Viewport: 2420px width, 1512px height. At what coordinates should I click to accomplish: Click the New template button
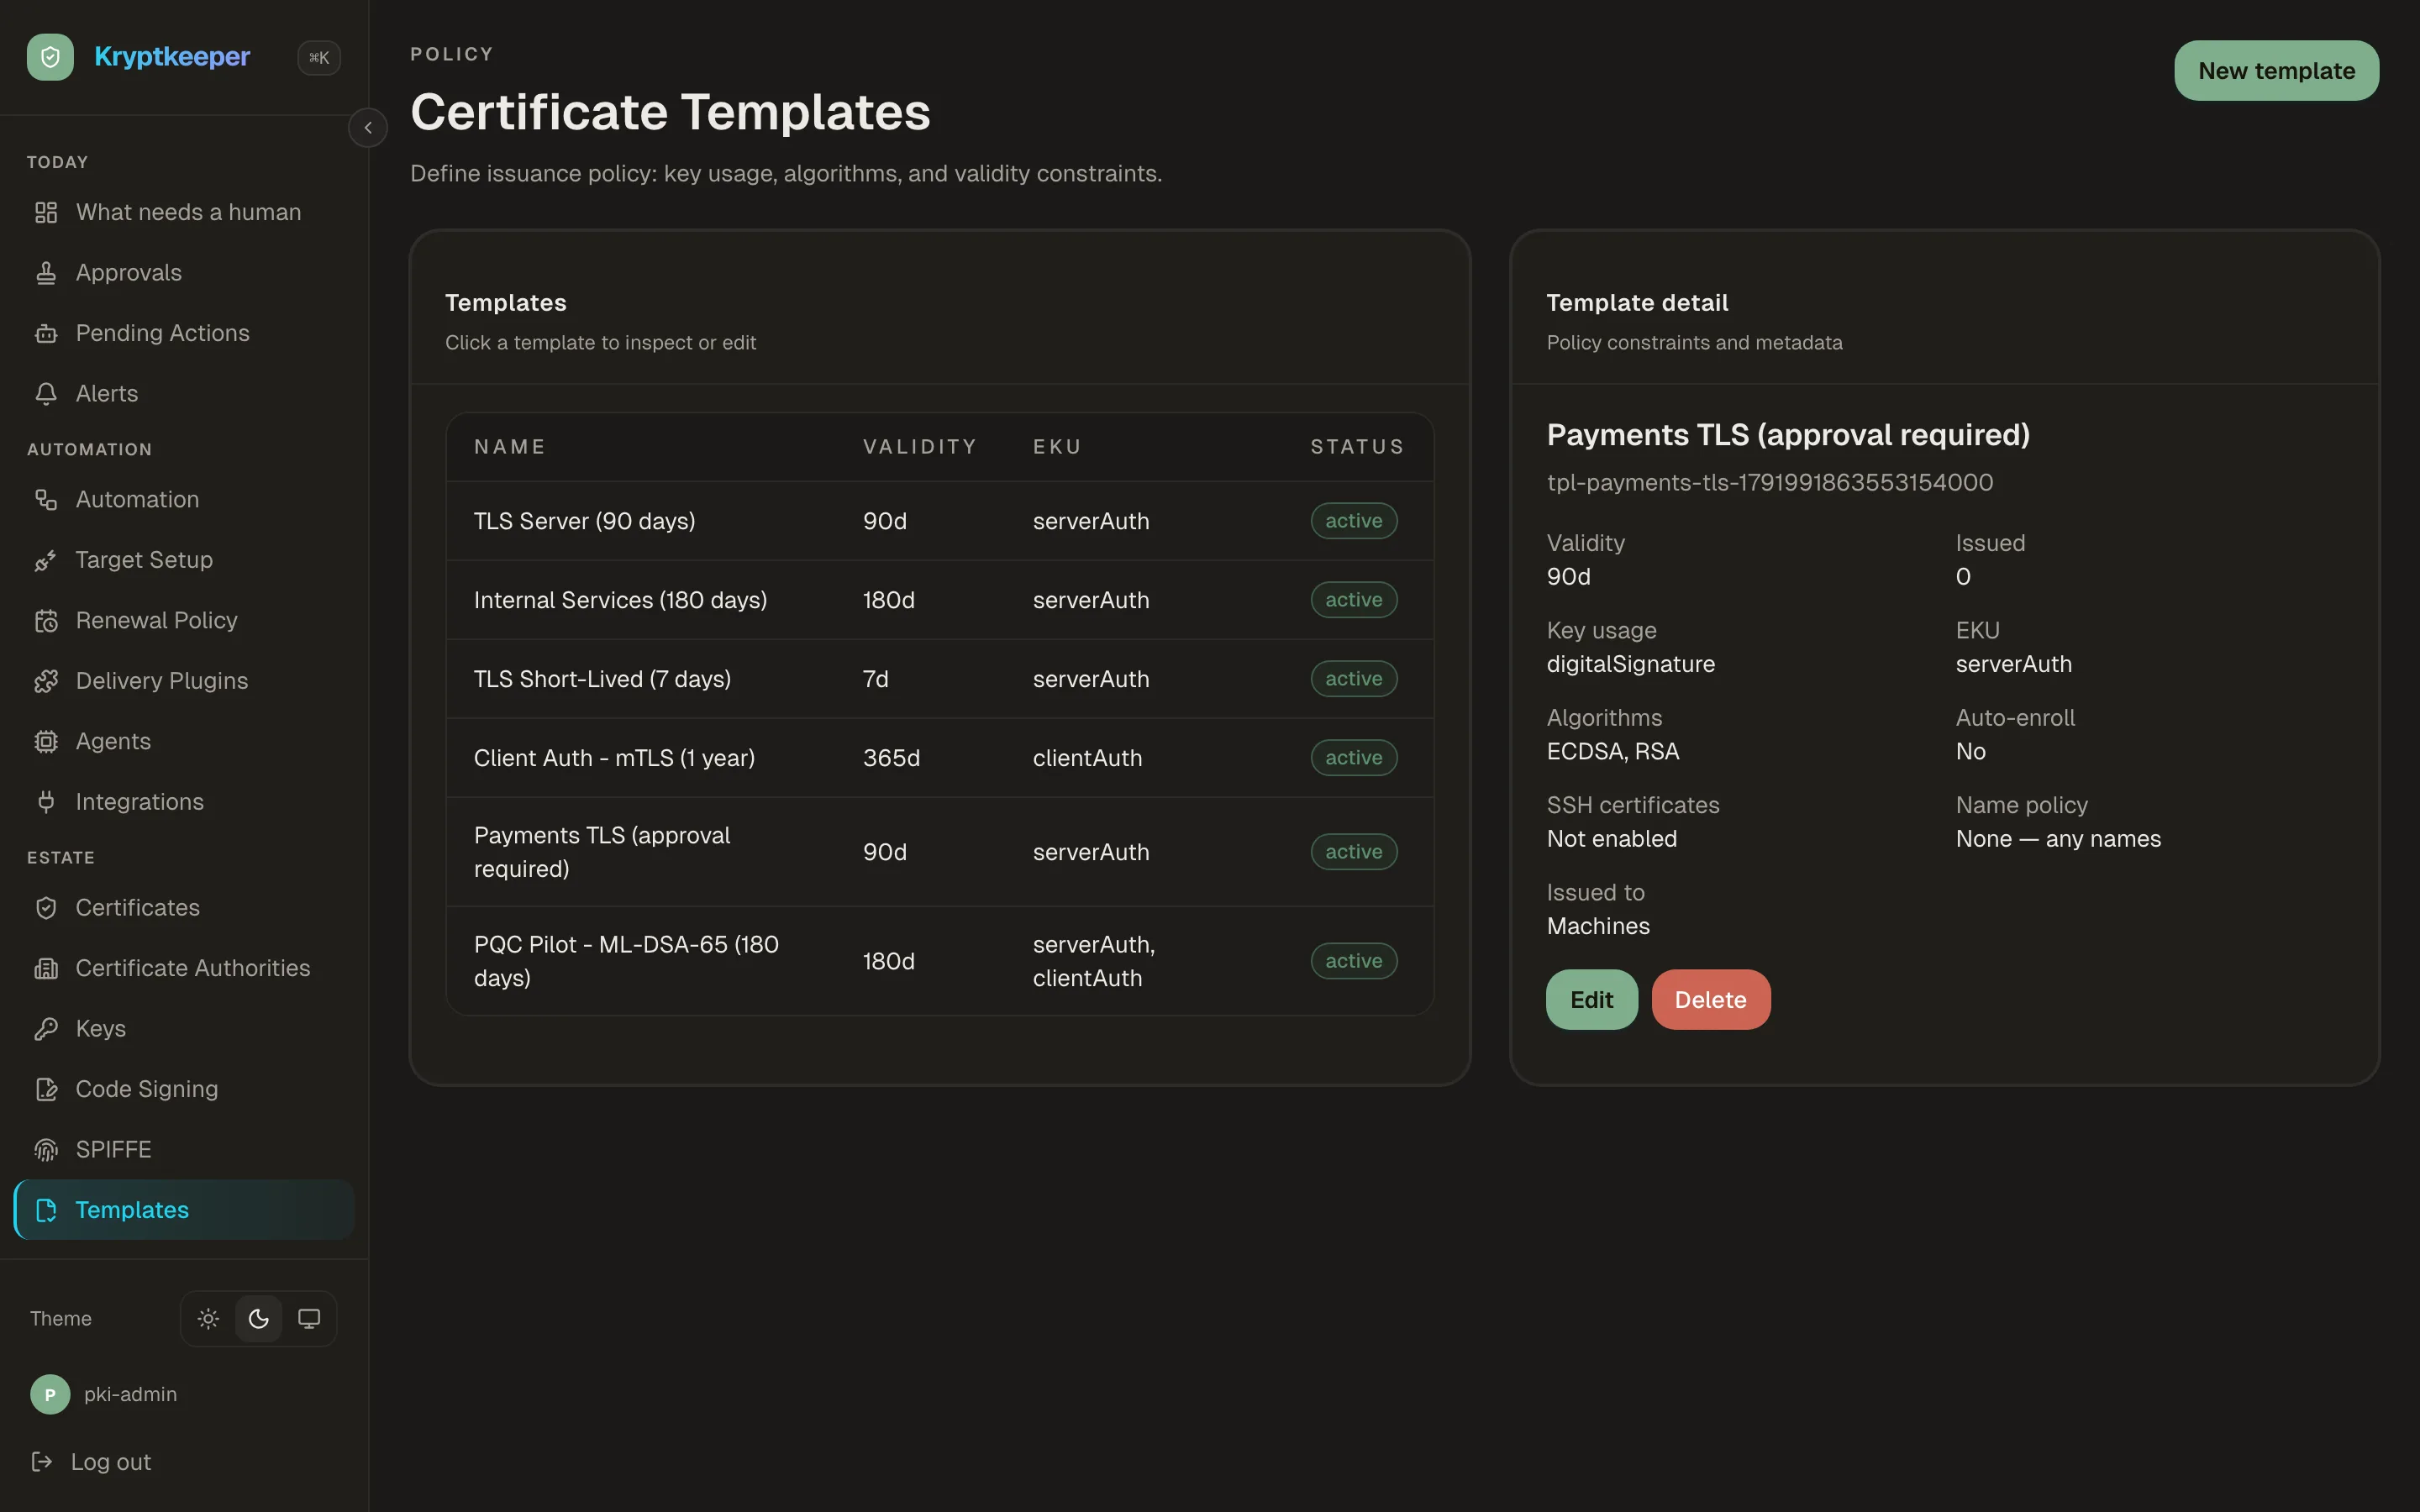(2276, 71)
